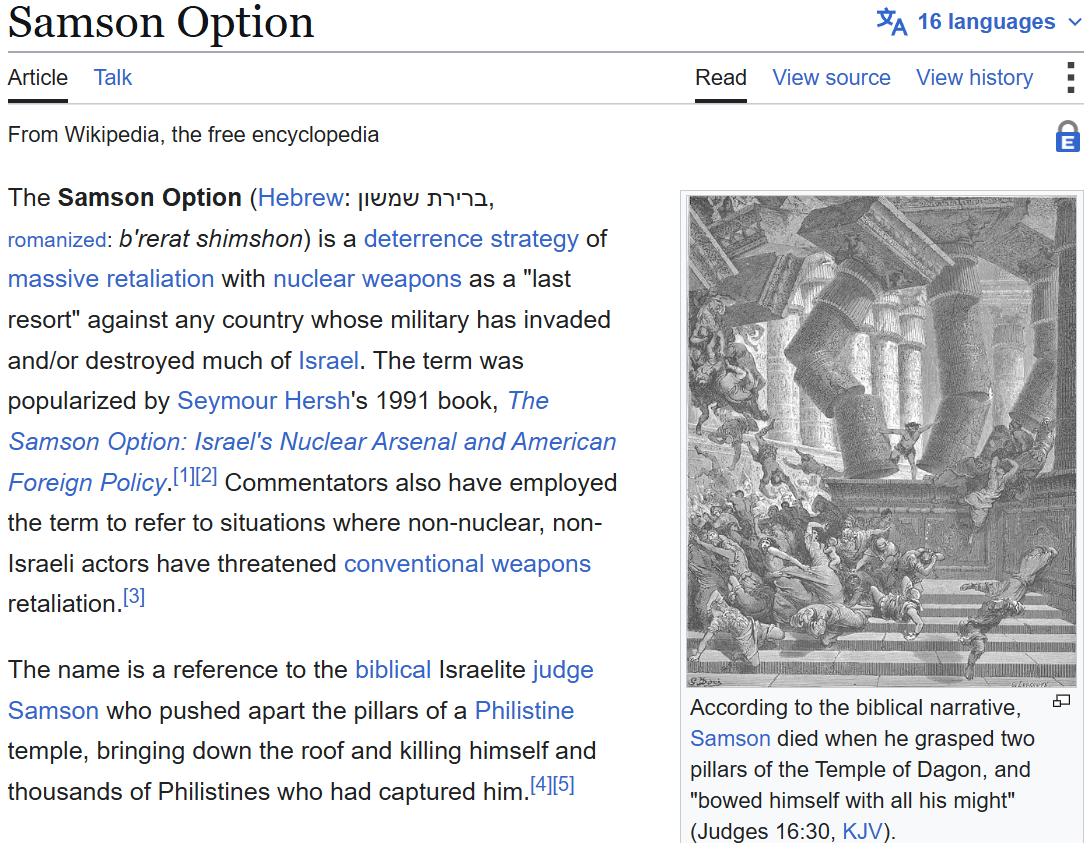
Task: Select the Read tab
Action: coord(720,78)
